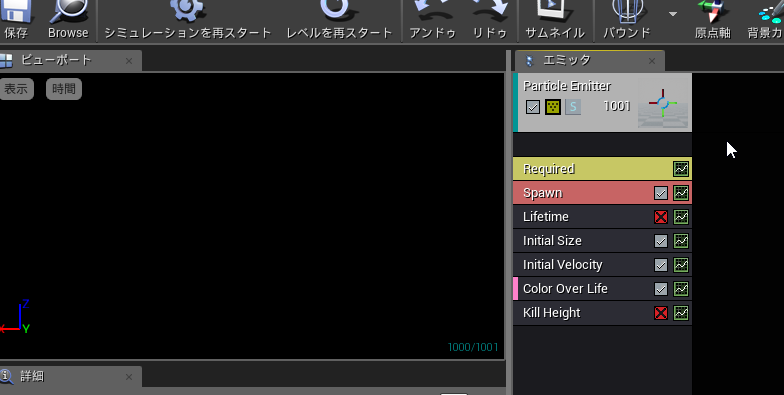This screenshot has width=784, height=395.
Task: Open curve editor icon for Required
Action: tap(681, 169)
